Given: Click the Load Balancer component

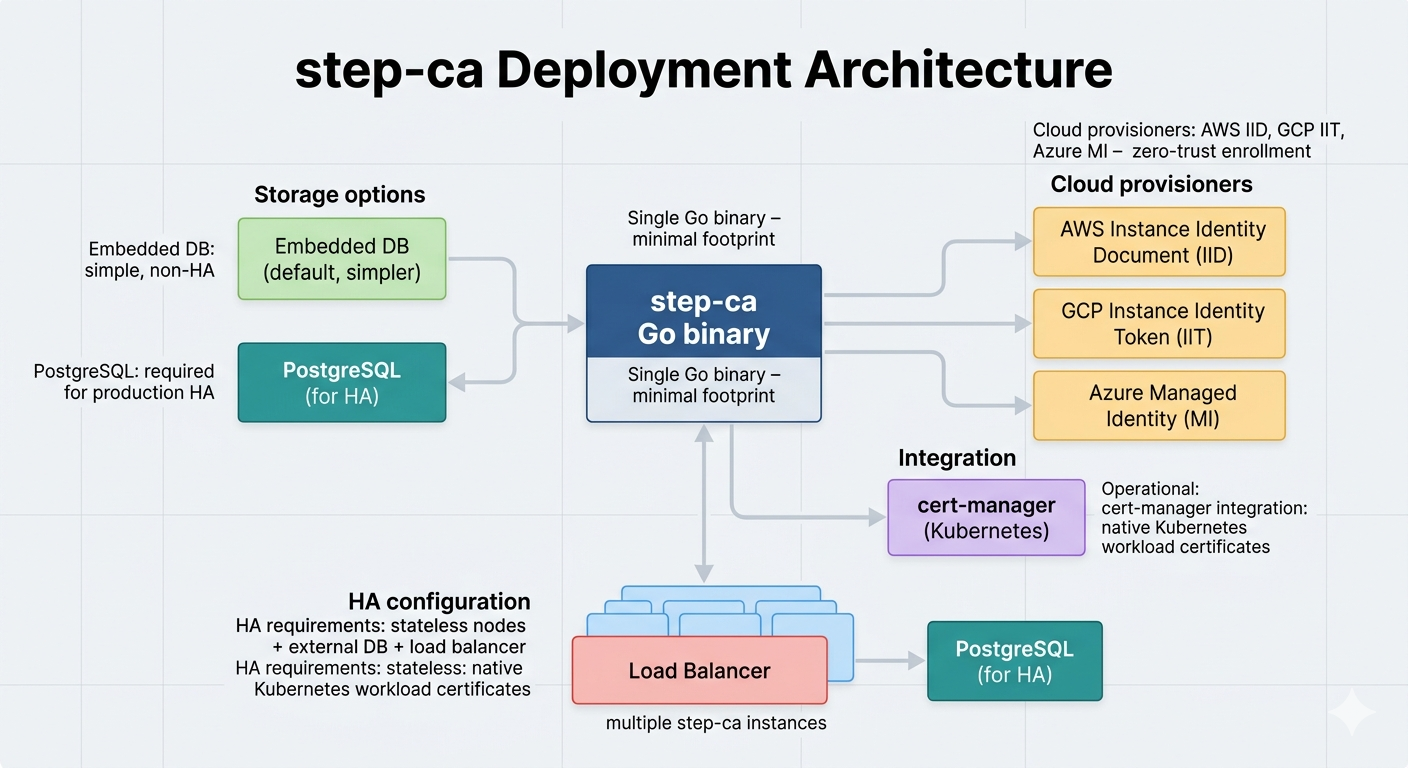Looking at the screenshot, I should [x=699, y=670].
